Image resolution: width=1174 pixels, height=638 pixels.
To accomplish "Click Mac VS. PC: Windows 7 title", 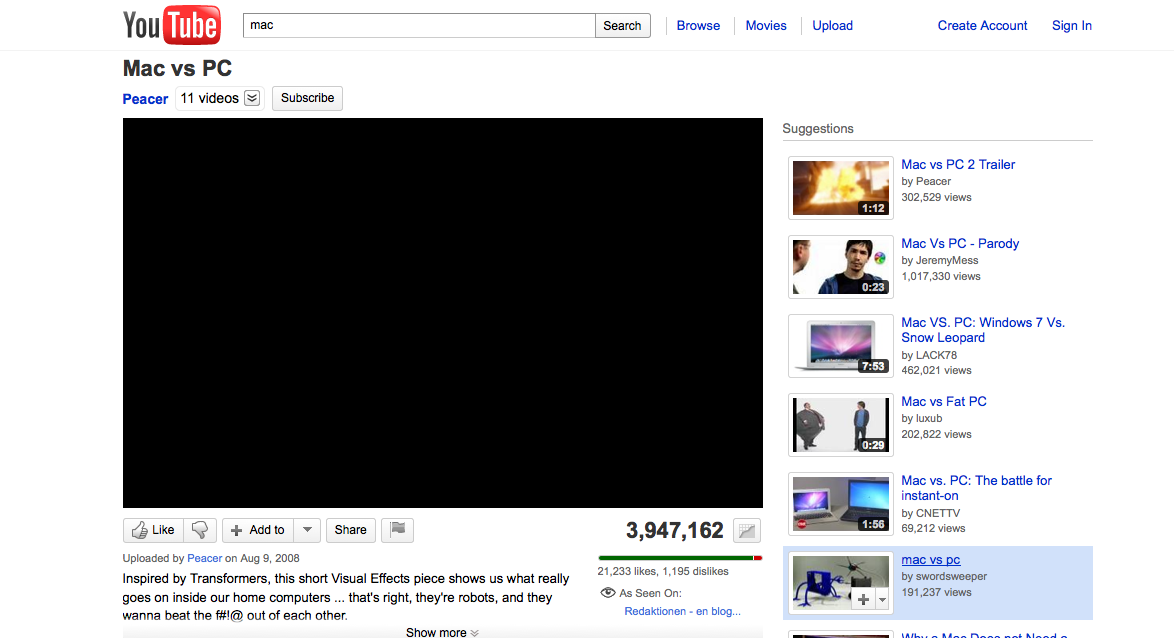I will [x=982, y=330].
